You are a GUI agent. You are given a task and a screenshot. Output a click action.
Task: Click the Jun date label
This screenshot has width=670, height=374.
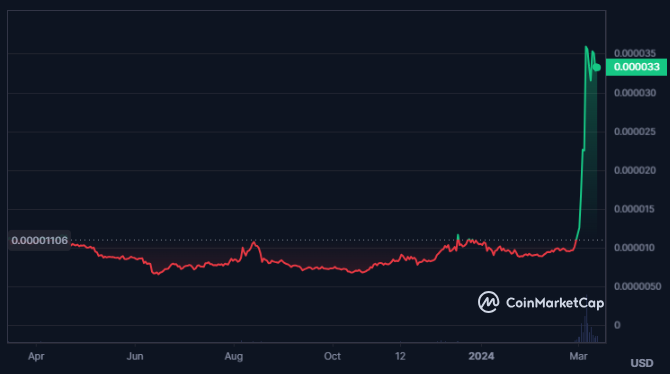pyautogui.click(x=135, y=356)
